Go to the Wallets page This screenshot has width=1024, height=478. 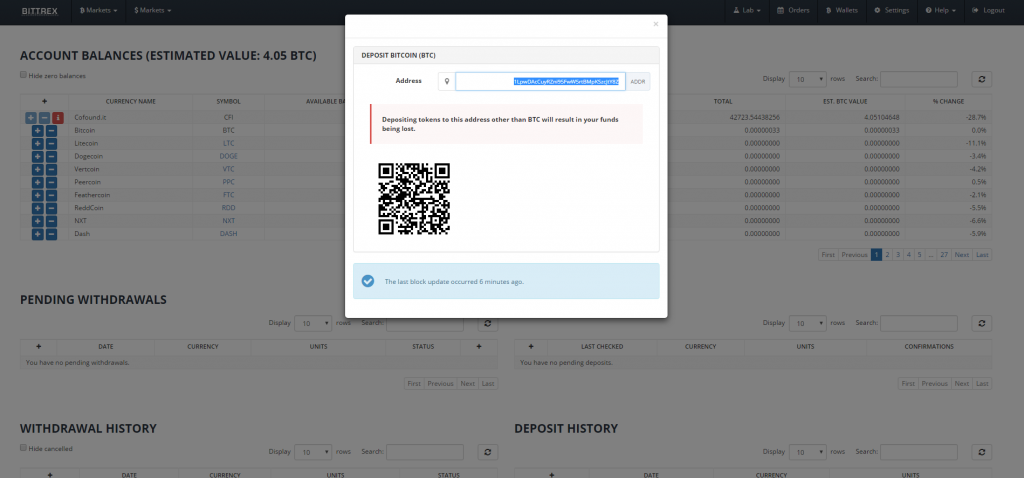842,10
